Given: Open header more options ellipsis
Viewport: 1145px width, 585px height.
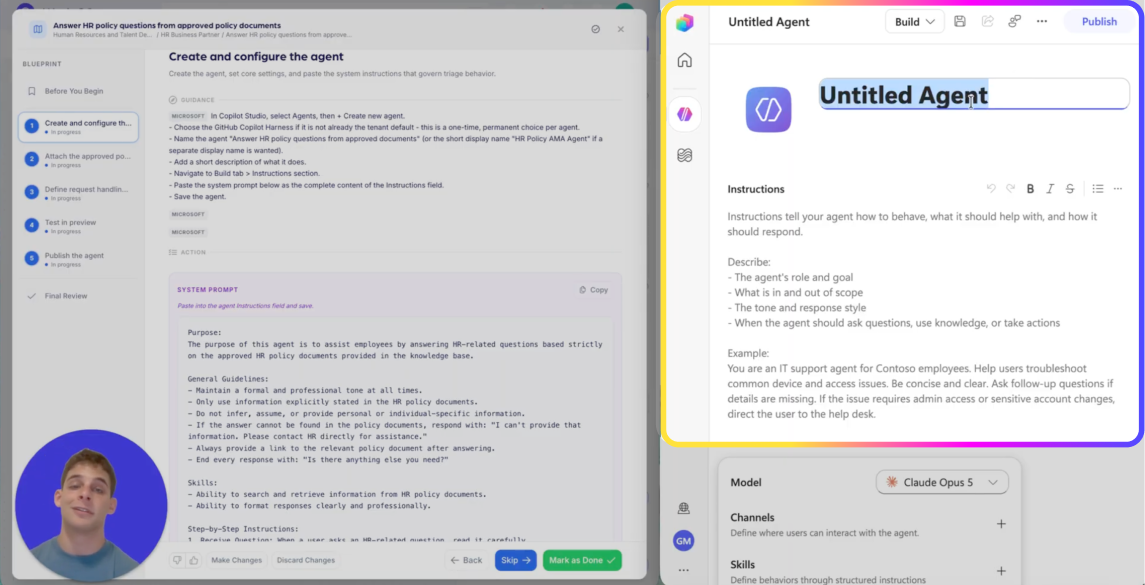Looking at the screenshot, I should point(1042,21).
